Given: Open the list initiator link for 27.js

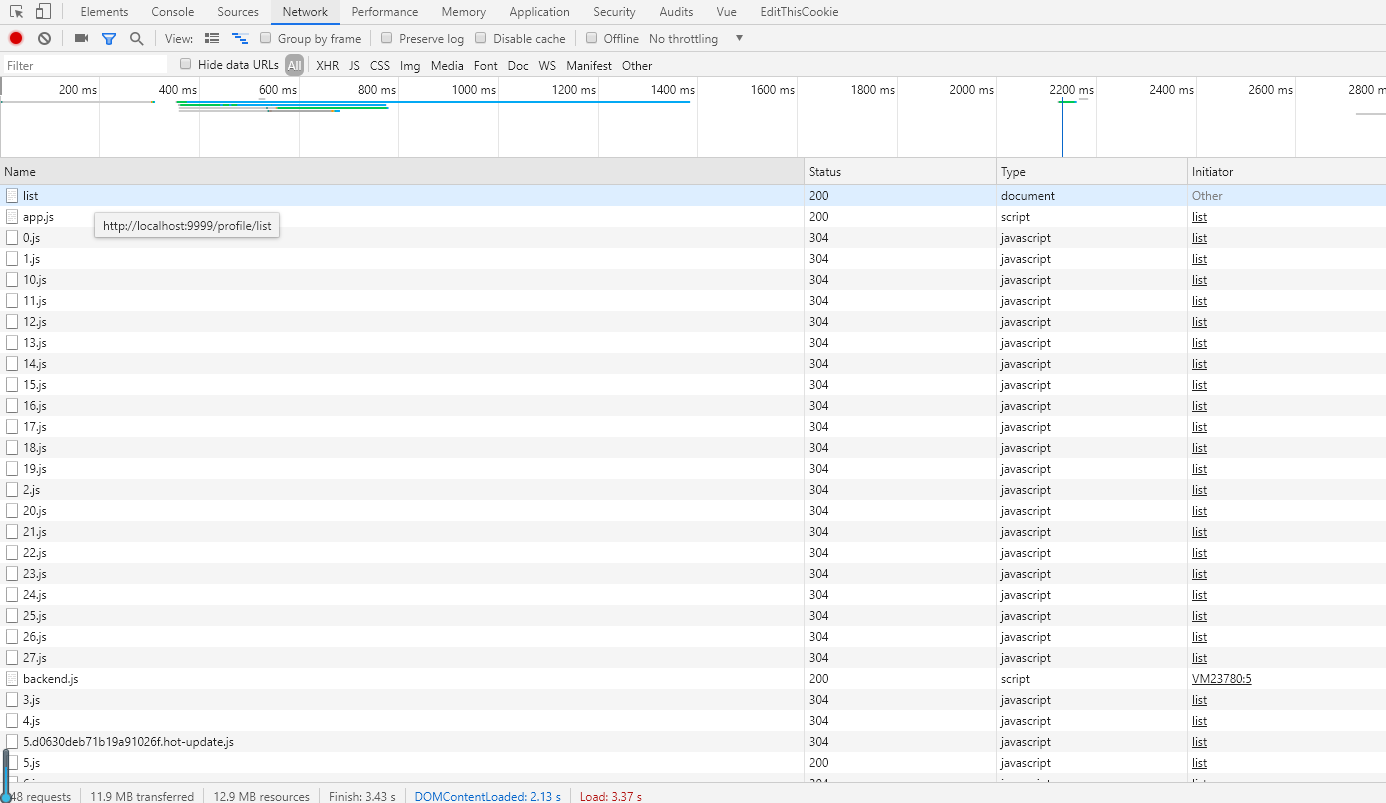Looking at the screenshot, I should coord(1199,658).
